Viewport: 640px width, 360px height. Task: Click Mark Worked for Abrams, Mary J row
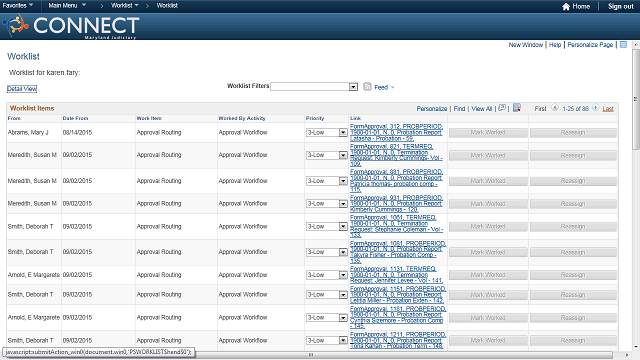pos(488,133)
